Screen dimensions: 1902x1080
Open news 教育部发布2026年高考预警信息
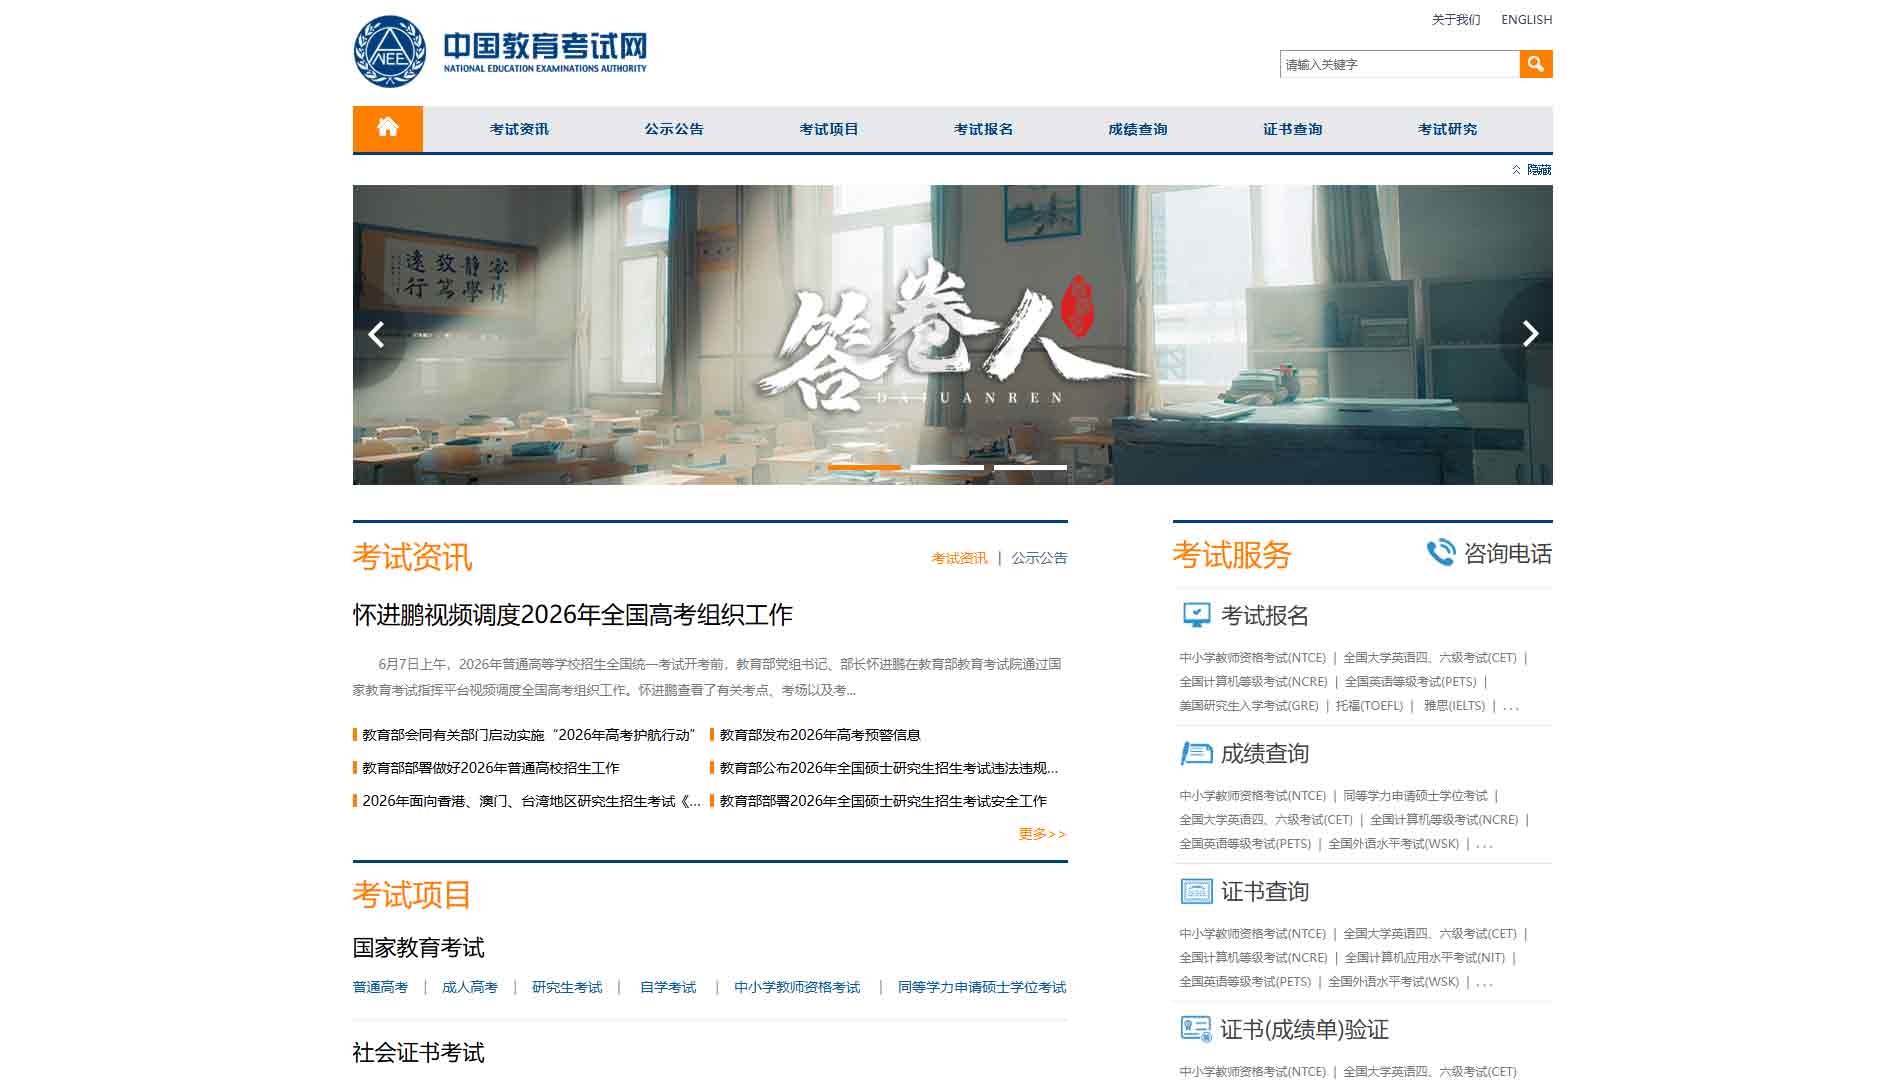click(820, 735)
